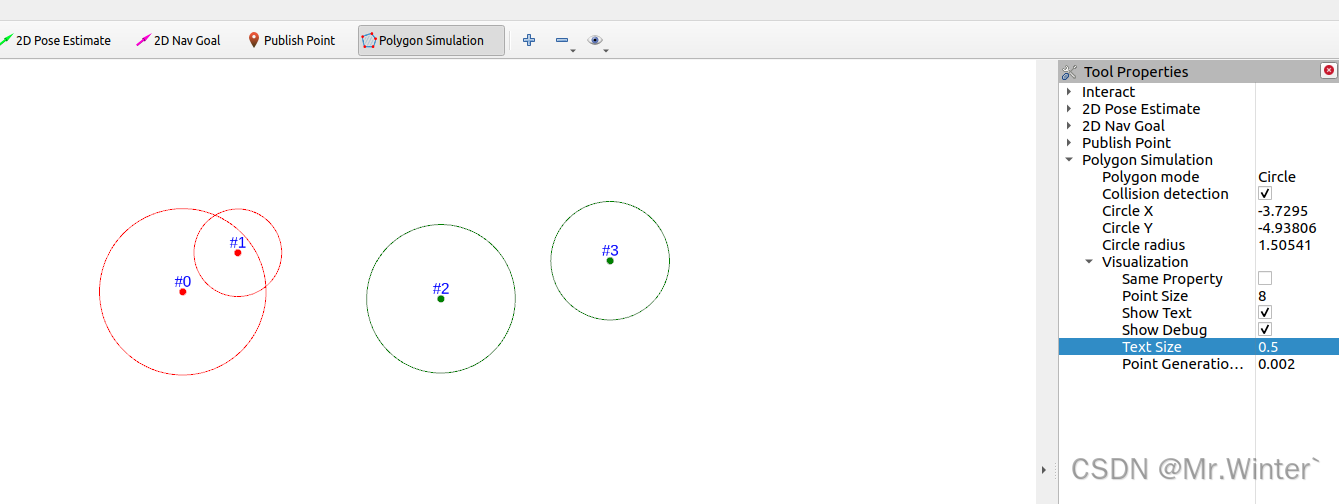Select the 2D Pose Estimate tool
This screenshot has width=1339, height=504.
pyautogui.click(x=56, y=41)
